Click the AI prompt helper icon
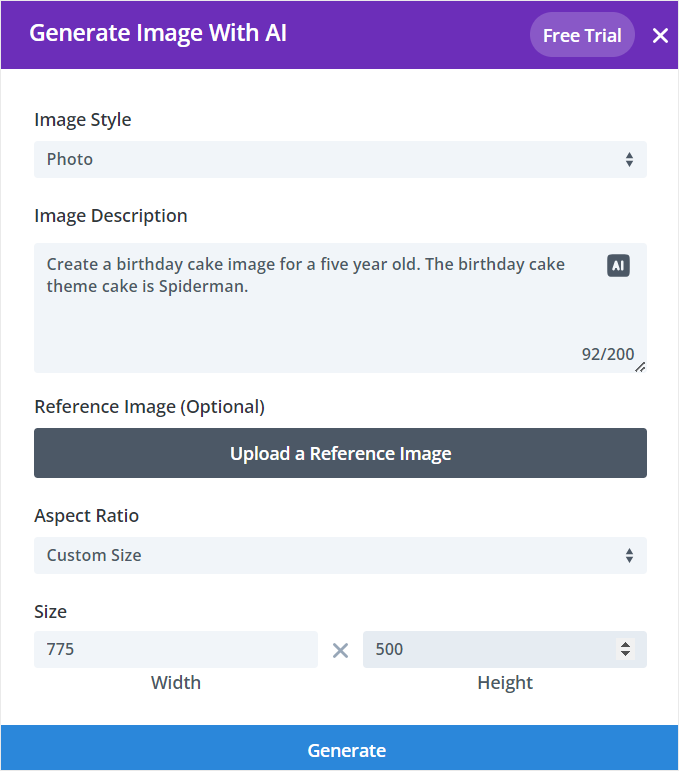Viewport: 679px width, 771px height. click(618, 266)
